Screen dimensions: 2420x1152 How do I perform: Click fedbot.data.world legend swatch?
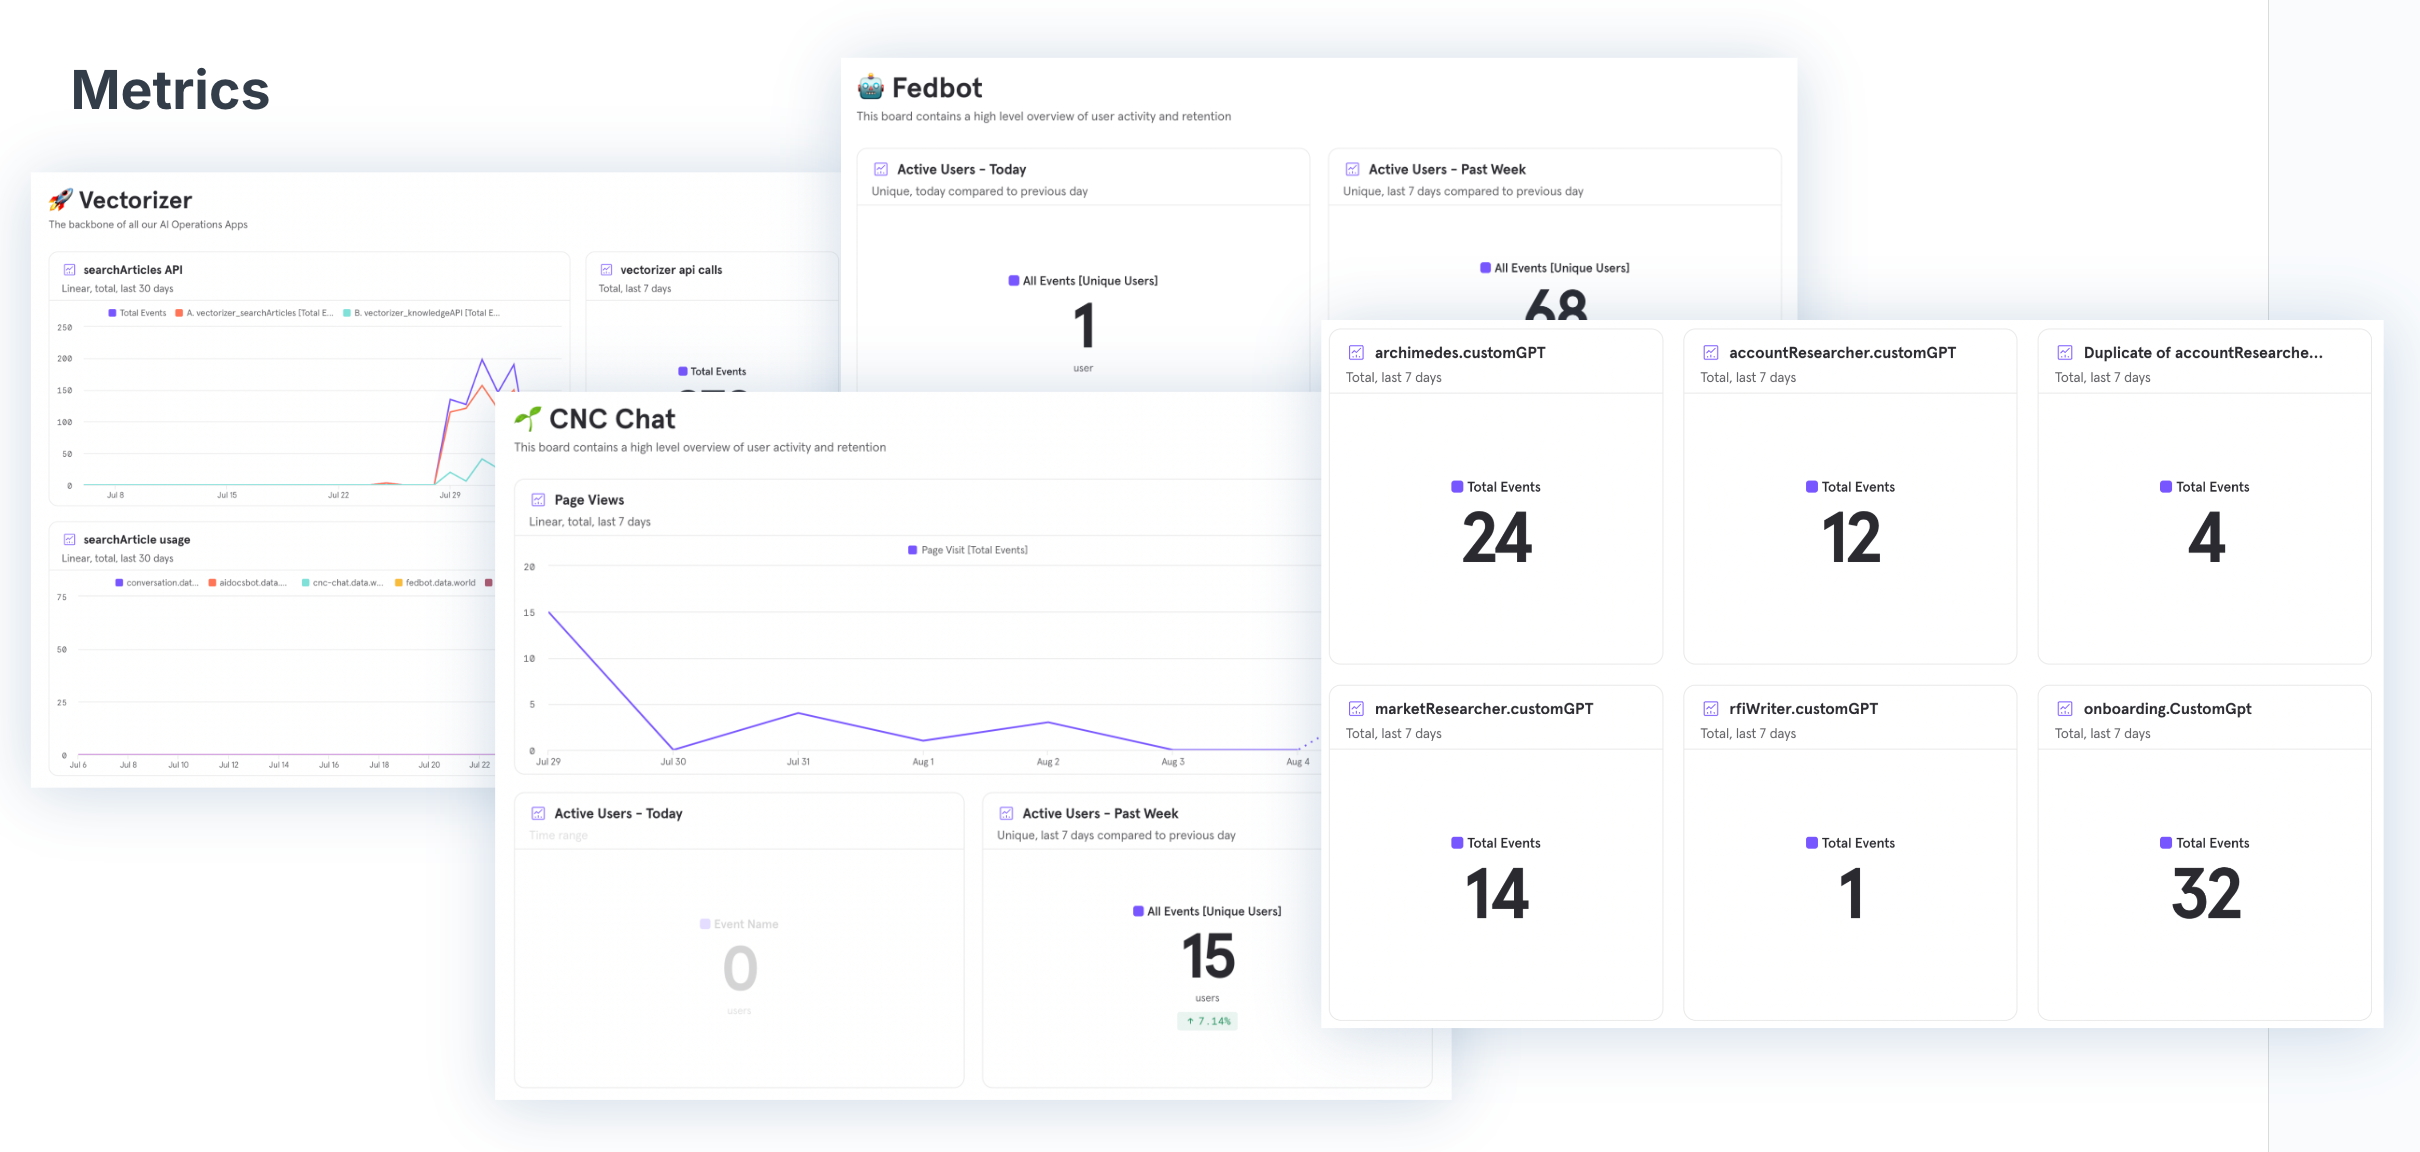pos(398,583)
